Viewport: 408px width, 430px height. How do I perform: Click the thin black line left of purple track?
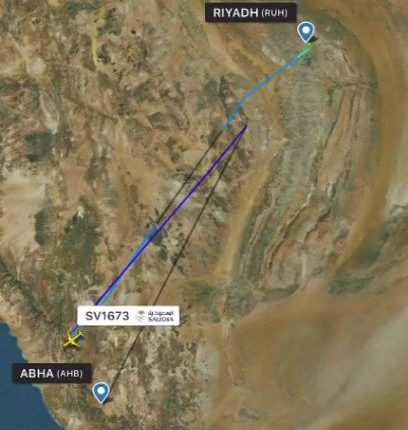click(x=187, y=178)
